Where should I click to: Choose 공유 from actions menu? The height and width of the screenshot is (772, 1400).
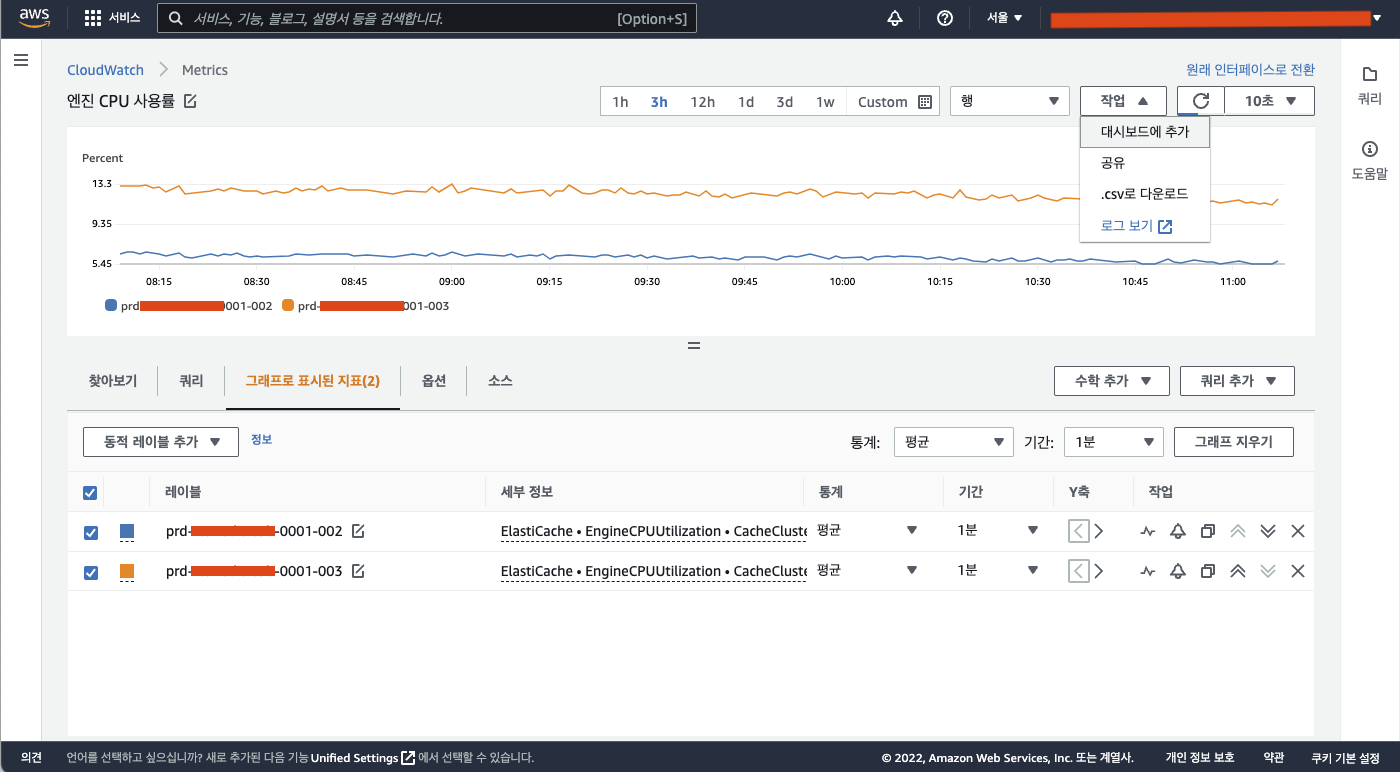click(x=1145, y=163)
